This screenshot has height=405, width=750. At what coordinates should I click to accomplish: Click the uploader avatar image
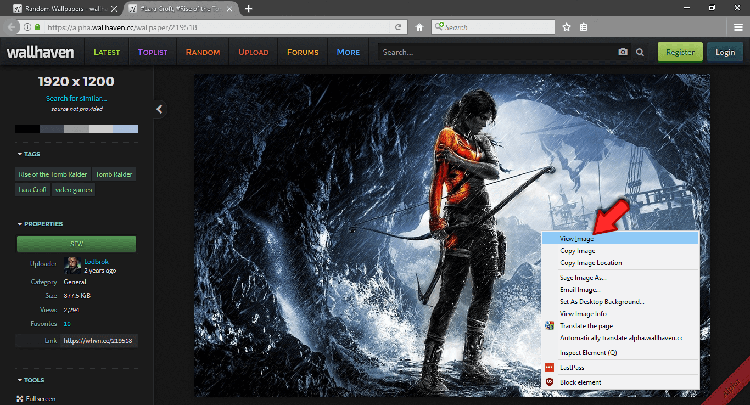point(73,265)
